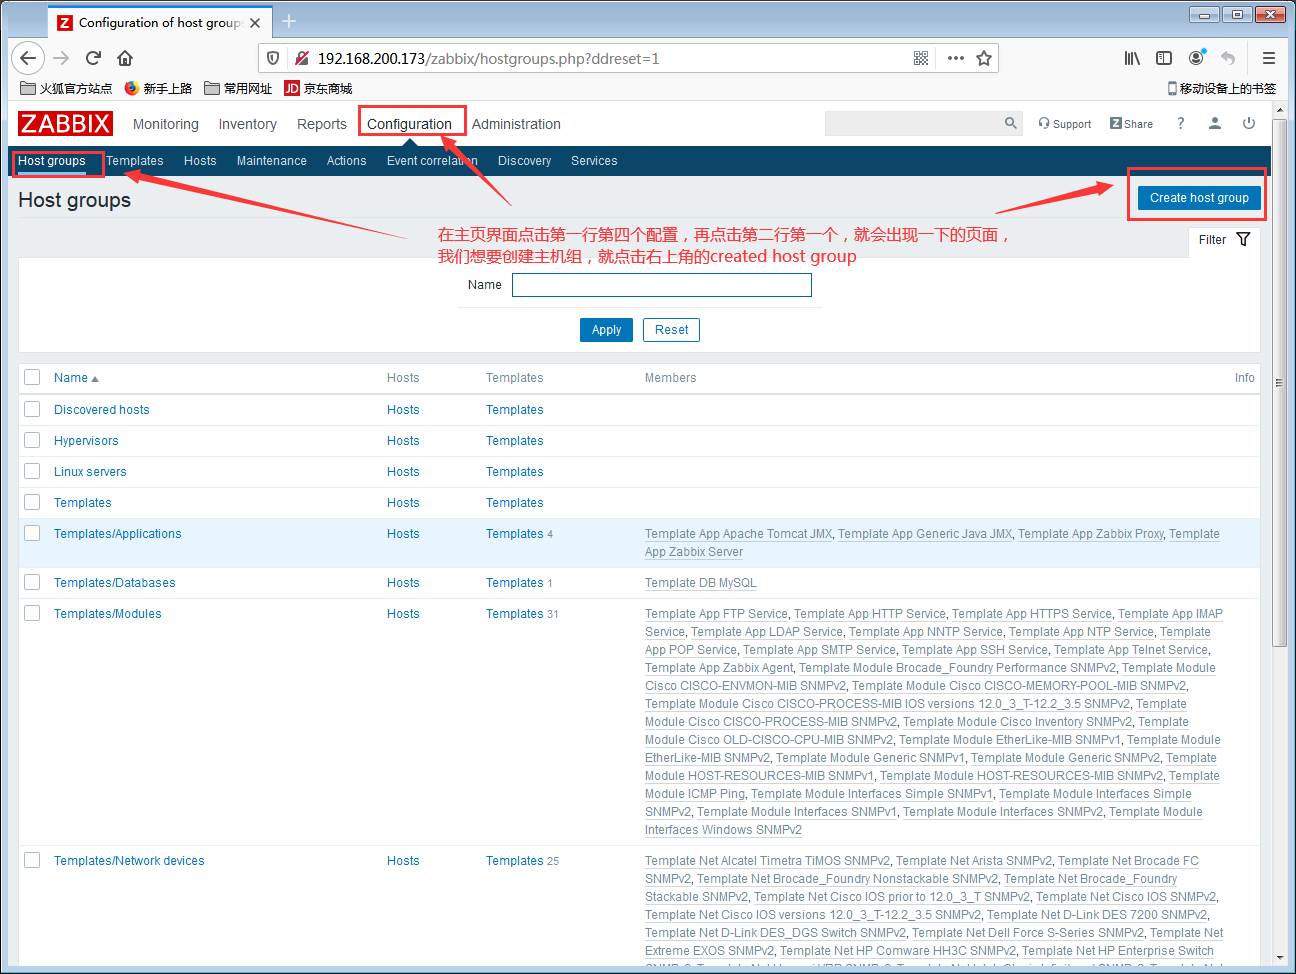Click the Zabbix top search field
Screen dimensions: 1296x974
pyautogui.click(x=924, y=123)
